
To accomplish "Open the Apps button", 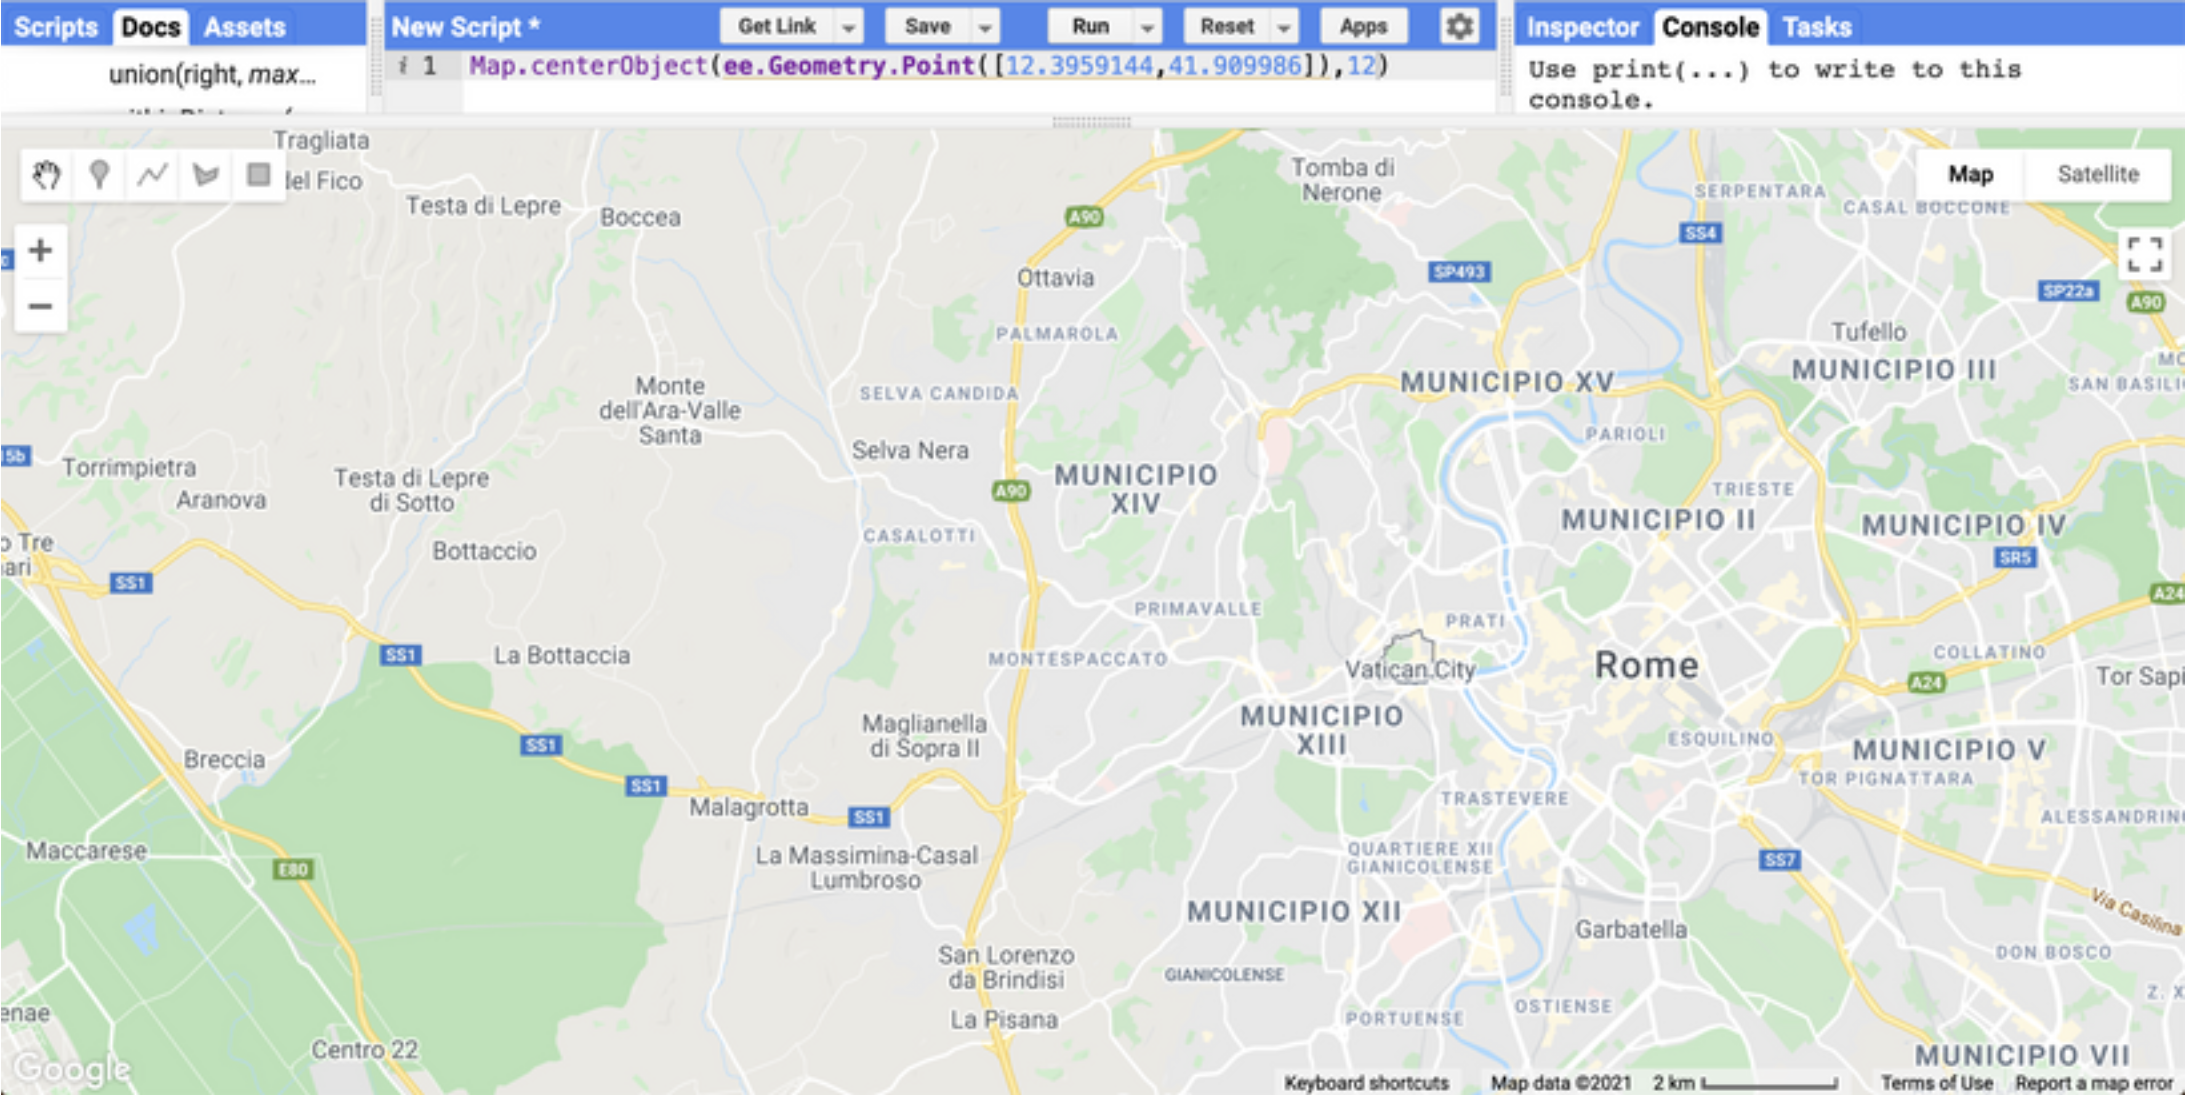I will pyautogui.click(x=1364, y=27).
